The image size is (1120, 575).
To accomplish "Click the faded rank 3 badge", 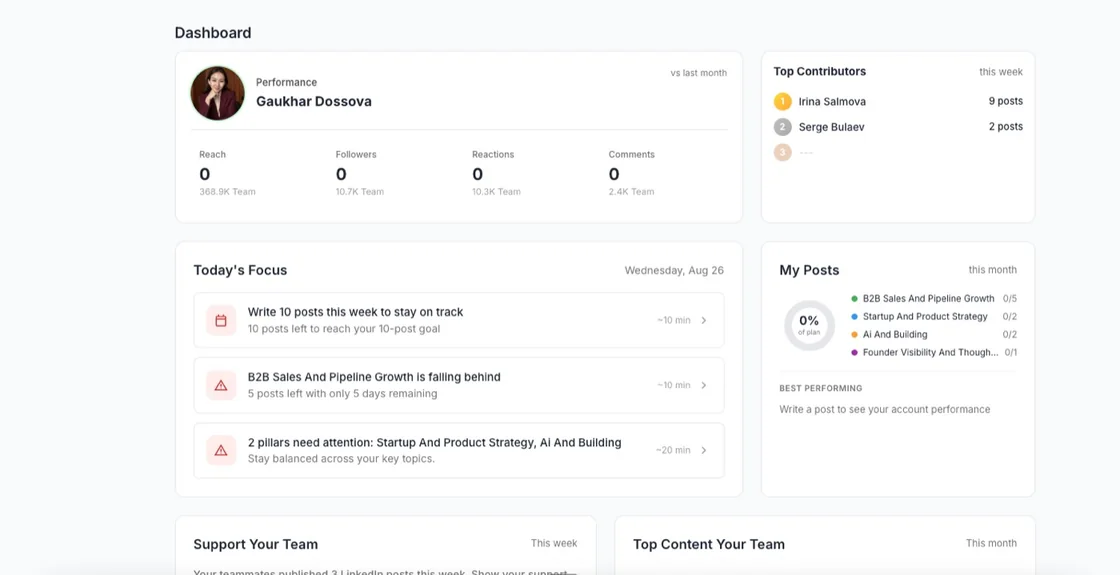I will (783, 152).
